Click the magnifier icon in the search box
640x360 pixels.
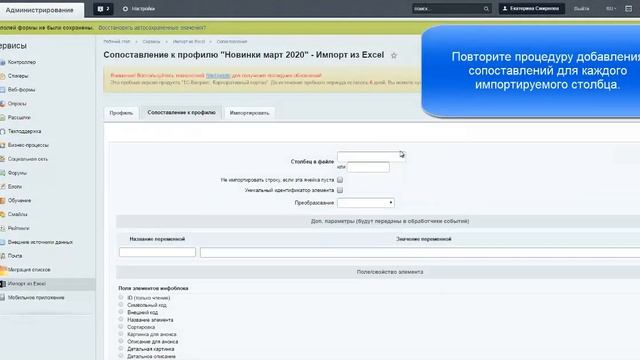pyautogui.click(x=486, y=9)
